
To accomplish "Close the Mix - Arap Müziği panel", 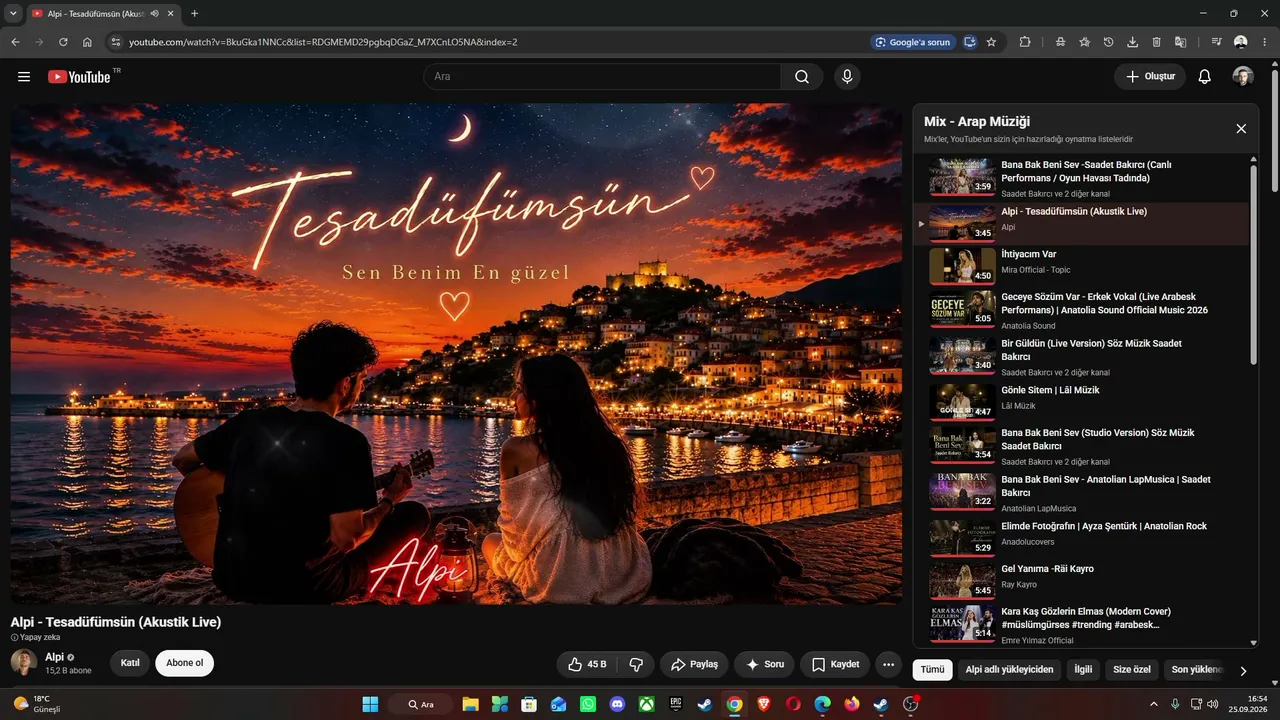I will coord(1241,129).
